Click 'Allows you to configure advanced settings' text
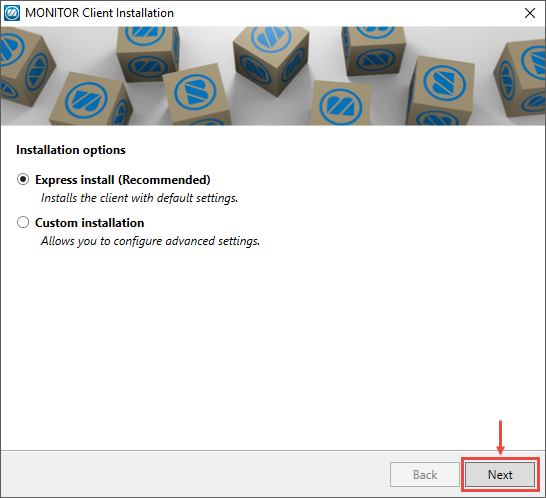This screenshot has width=546, height=498. click(150, 241)
